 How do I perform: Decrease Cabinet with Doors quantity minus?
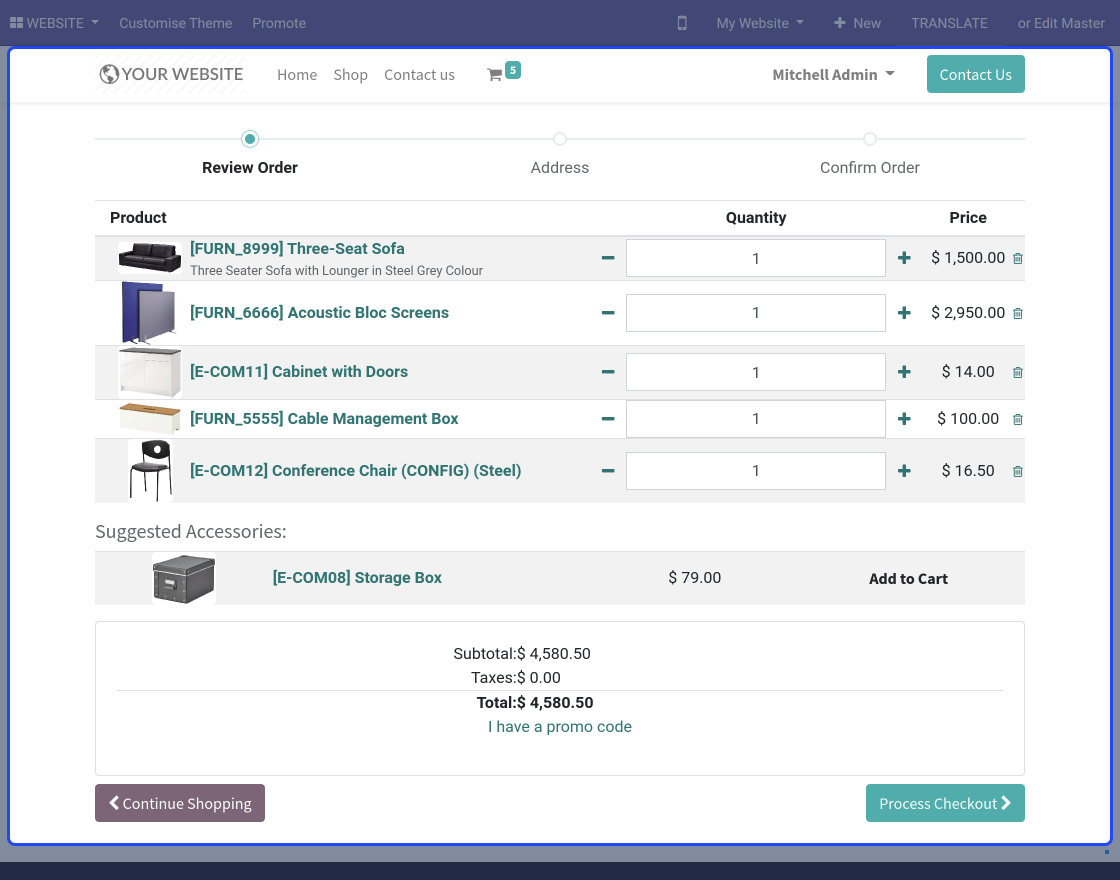(x=608, y=371)
